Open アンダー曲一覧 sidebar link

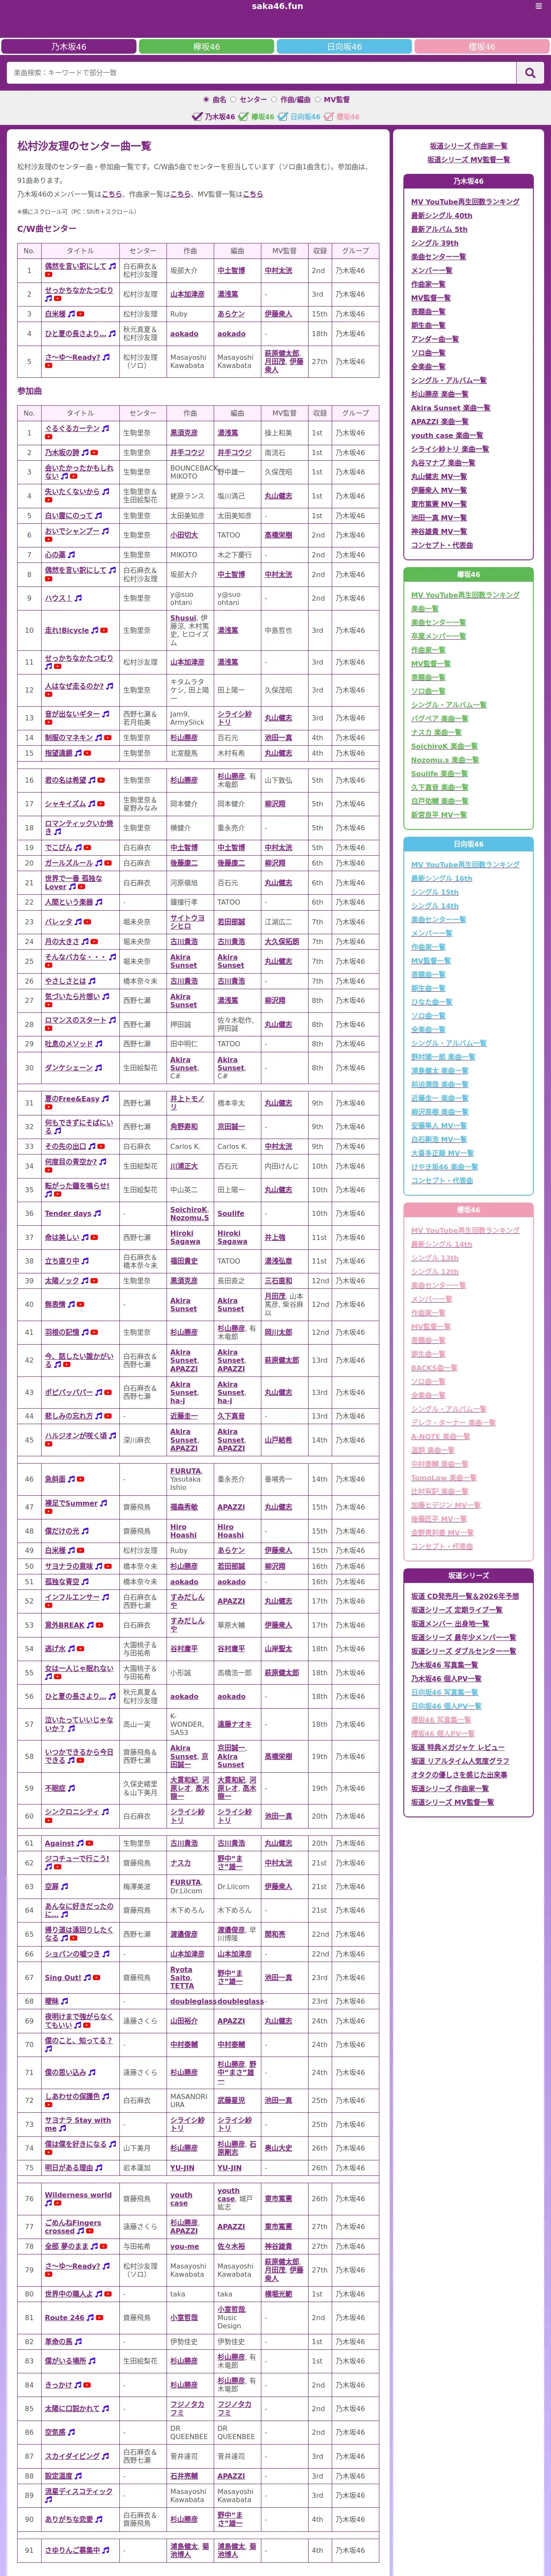435,339
